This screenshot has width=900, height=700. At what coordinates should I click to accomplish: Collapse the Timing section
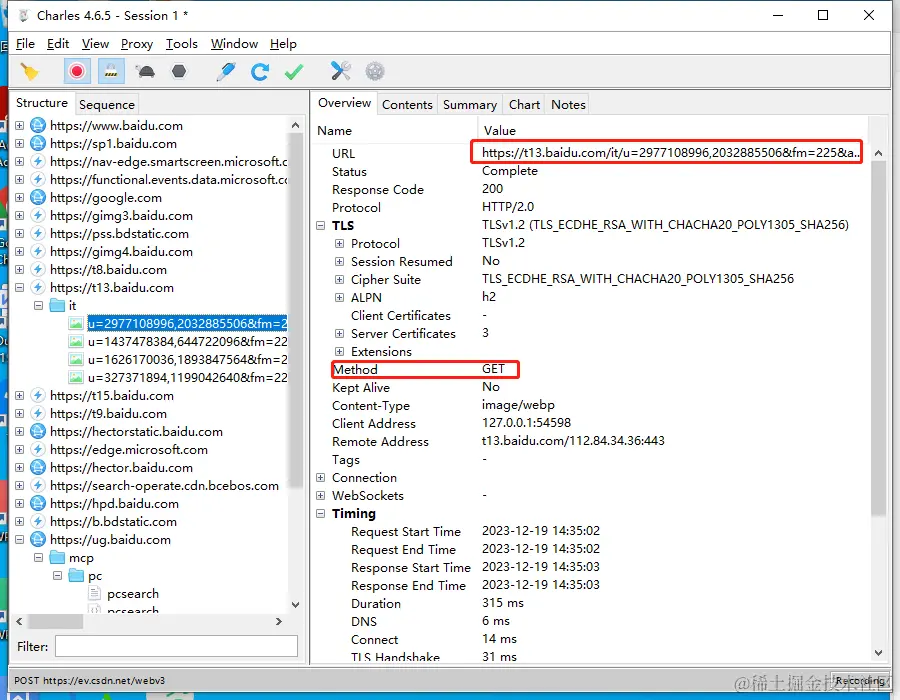[320, 514]
